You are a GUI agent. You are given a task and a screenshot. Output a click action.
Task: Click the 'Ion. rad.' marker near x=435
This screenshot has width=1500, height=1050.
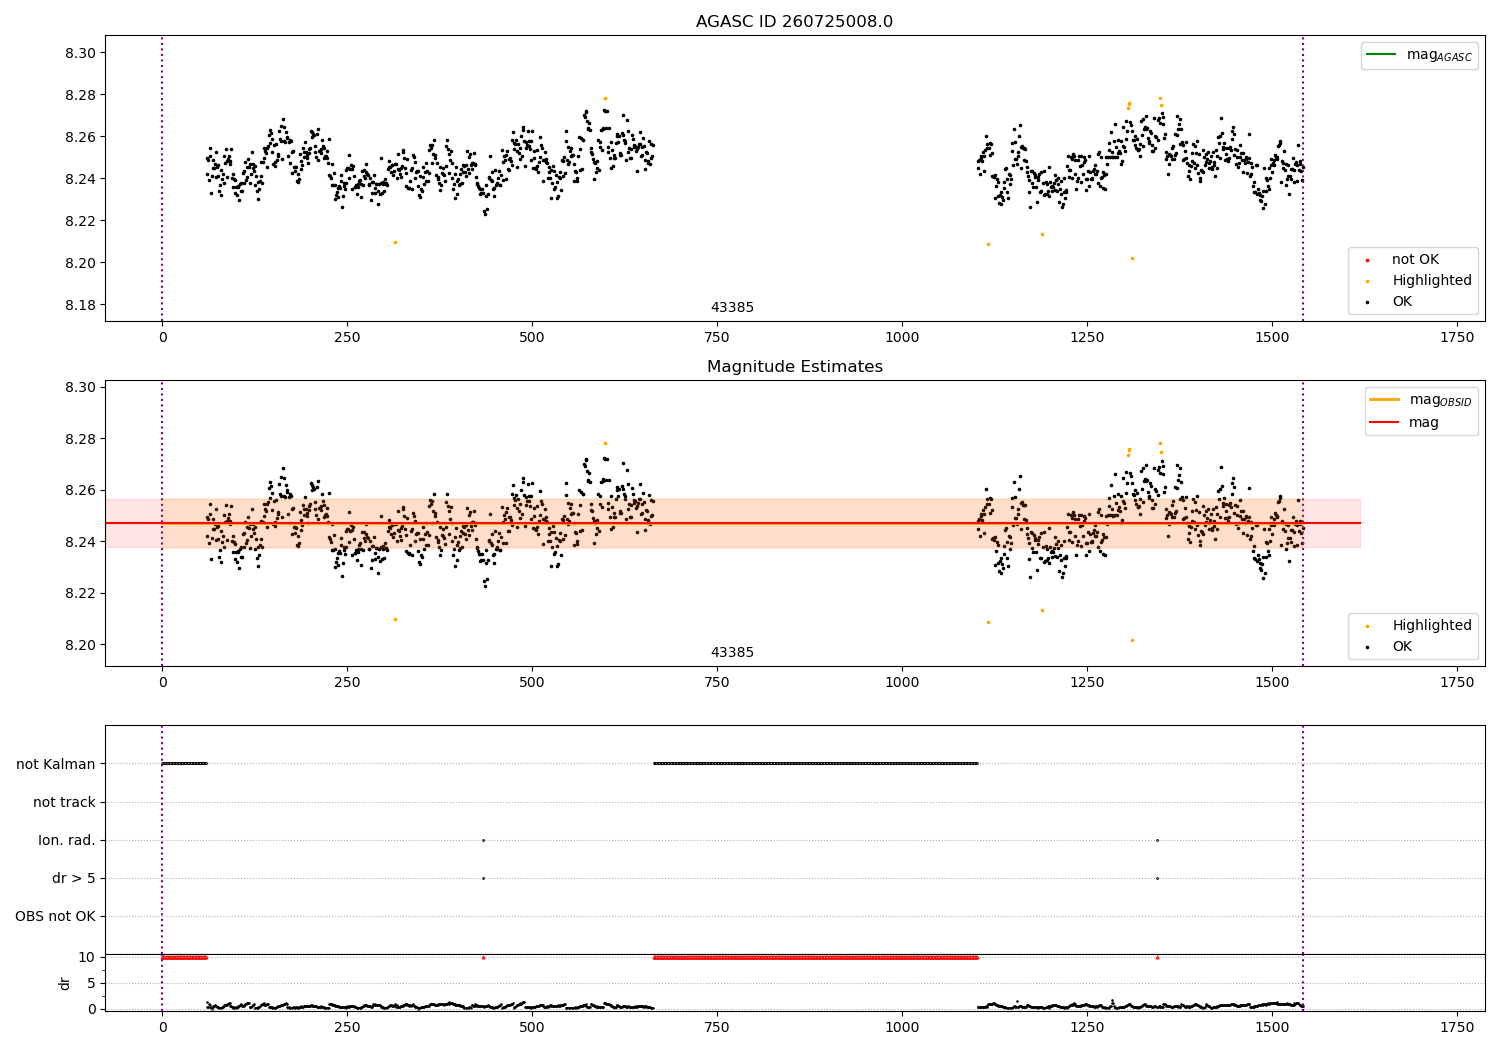click(483, 840)
